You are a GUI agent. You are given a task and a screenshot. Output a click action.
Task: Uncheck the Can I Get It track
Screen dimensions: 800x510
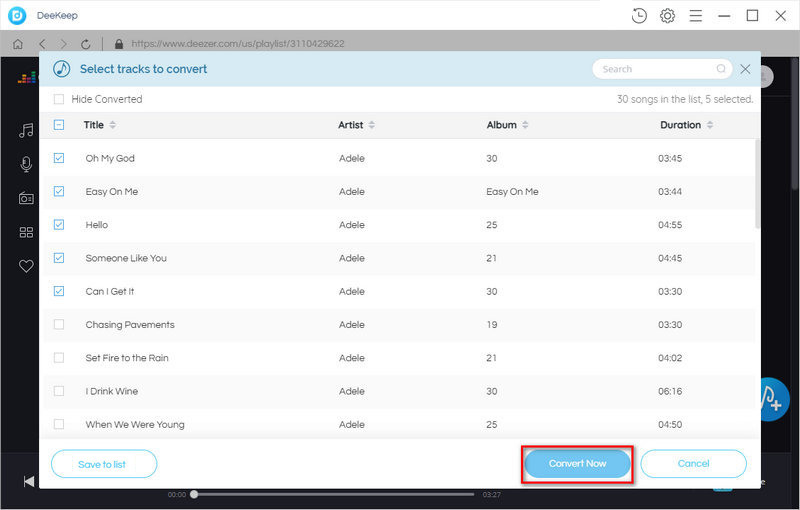(59, 291)
